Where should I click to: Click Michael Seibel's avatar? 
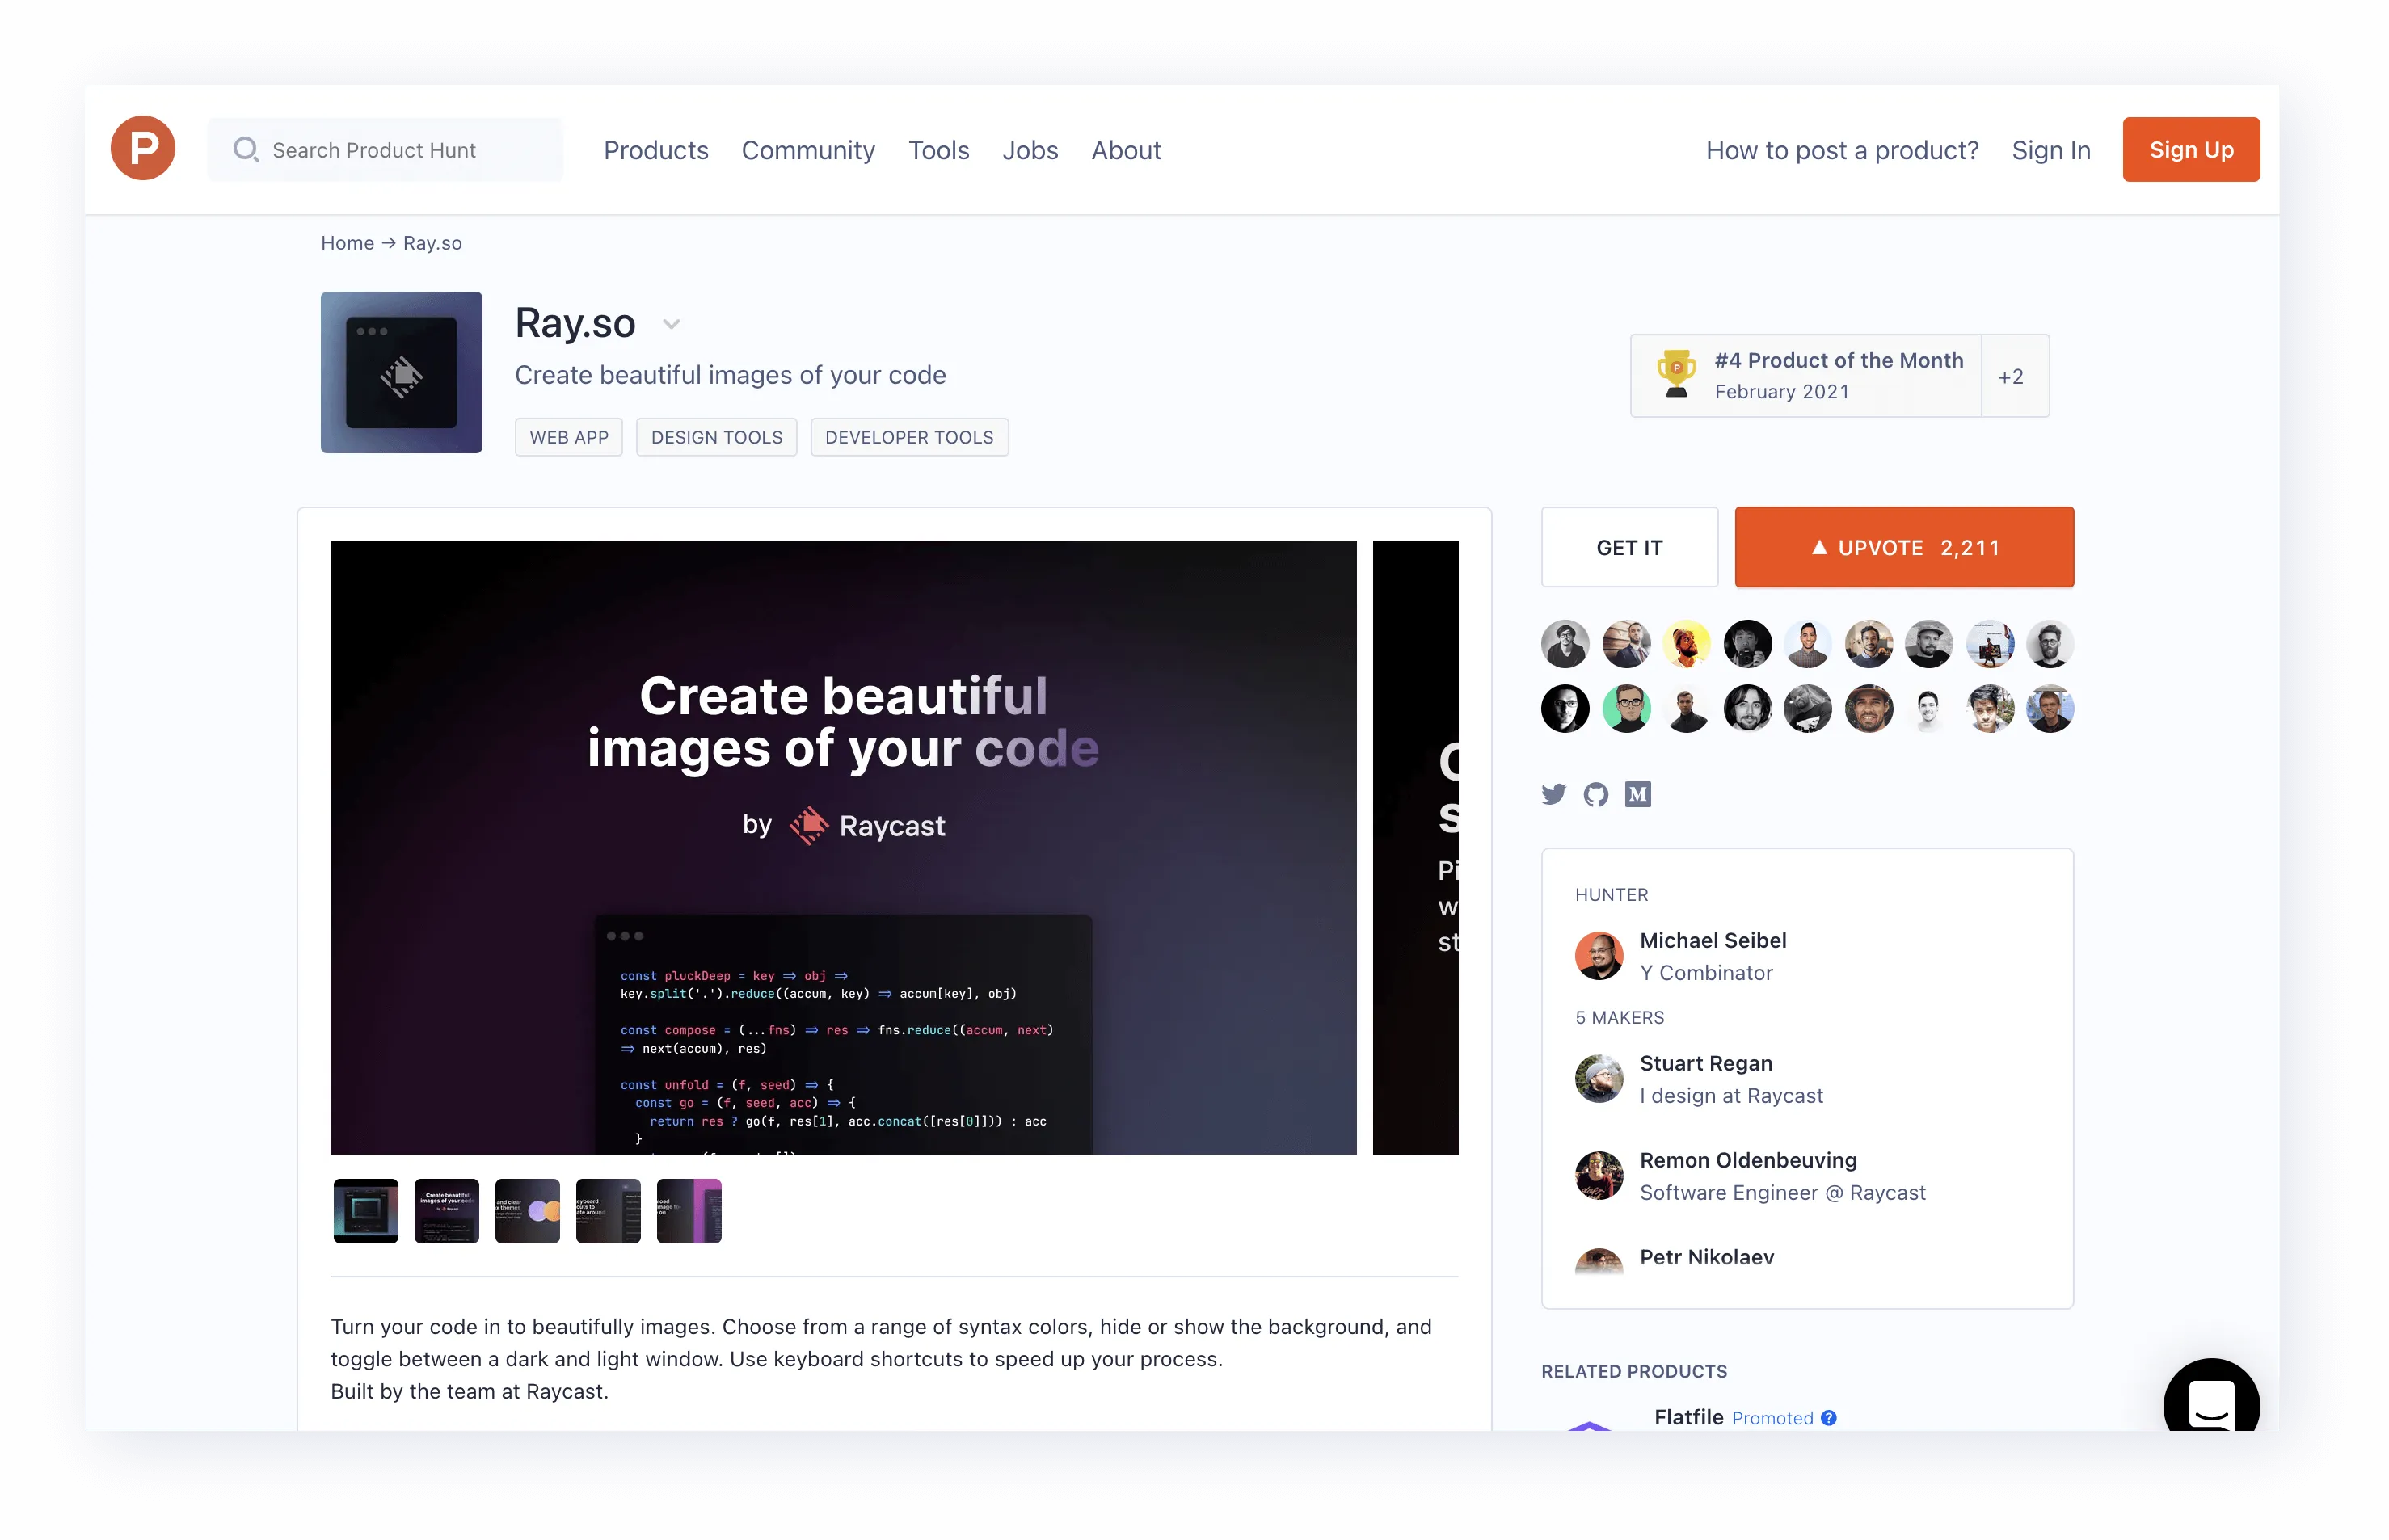1599,956
